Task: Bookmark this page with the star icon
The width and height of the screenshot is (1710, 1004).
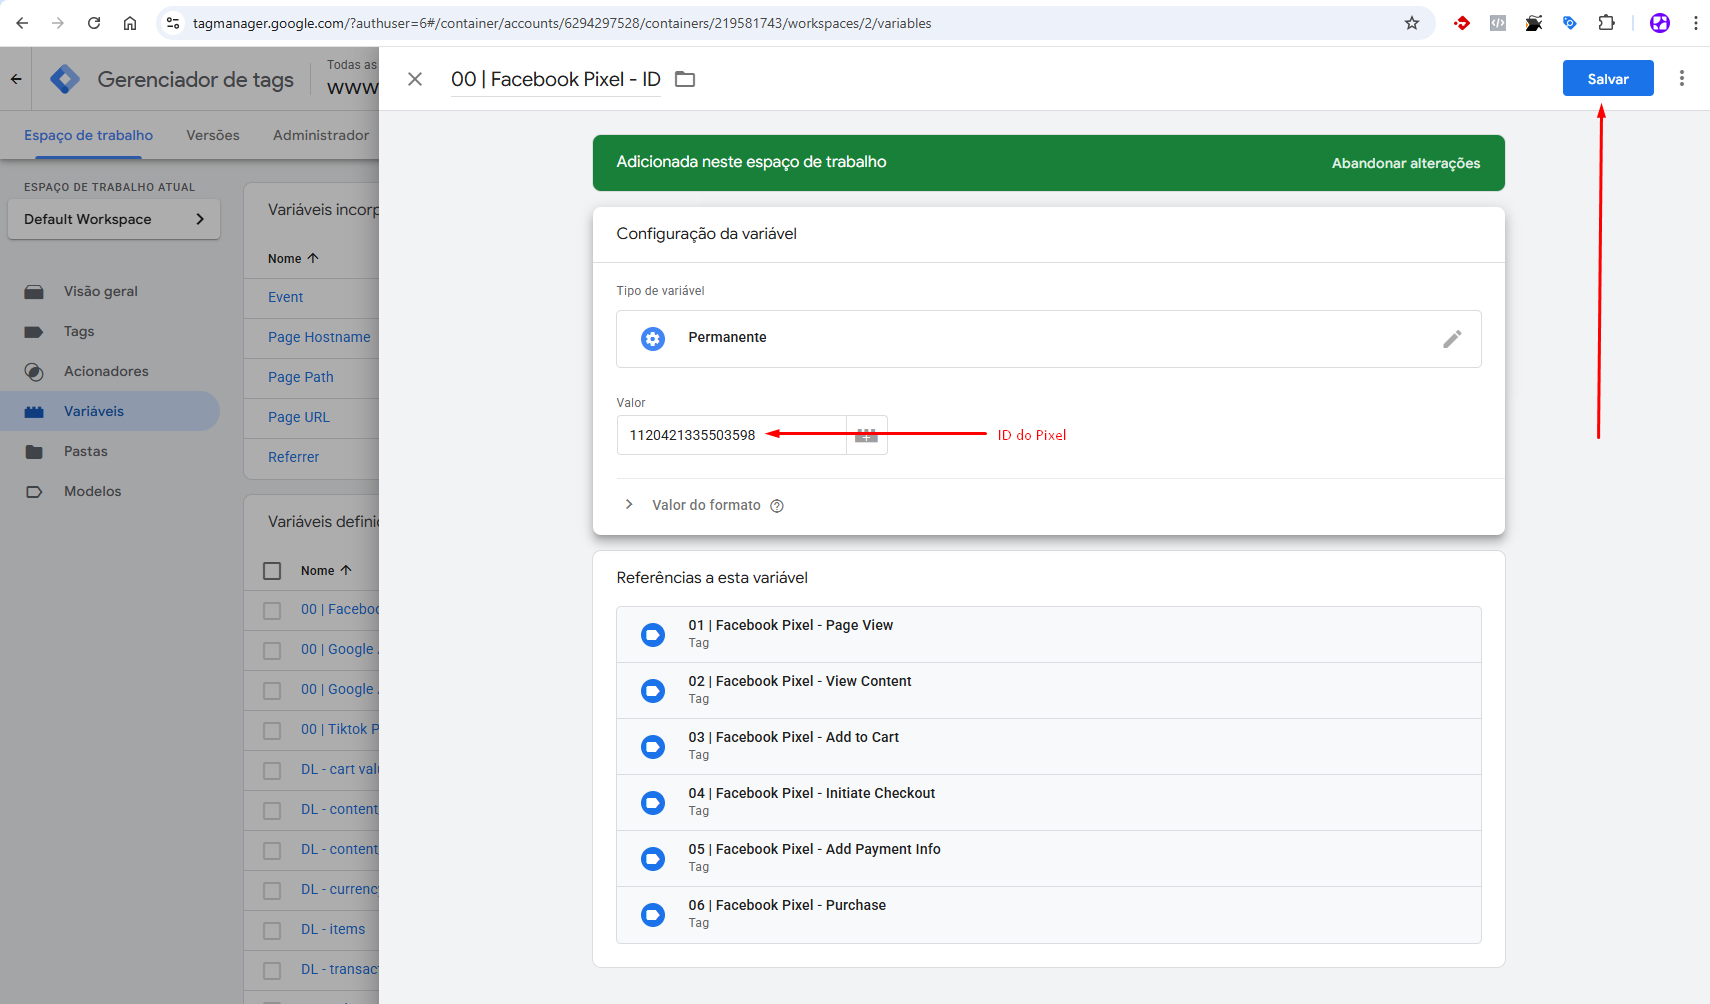Action: pos(1412,23)
